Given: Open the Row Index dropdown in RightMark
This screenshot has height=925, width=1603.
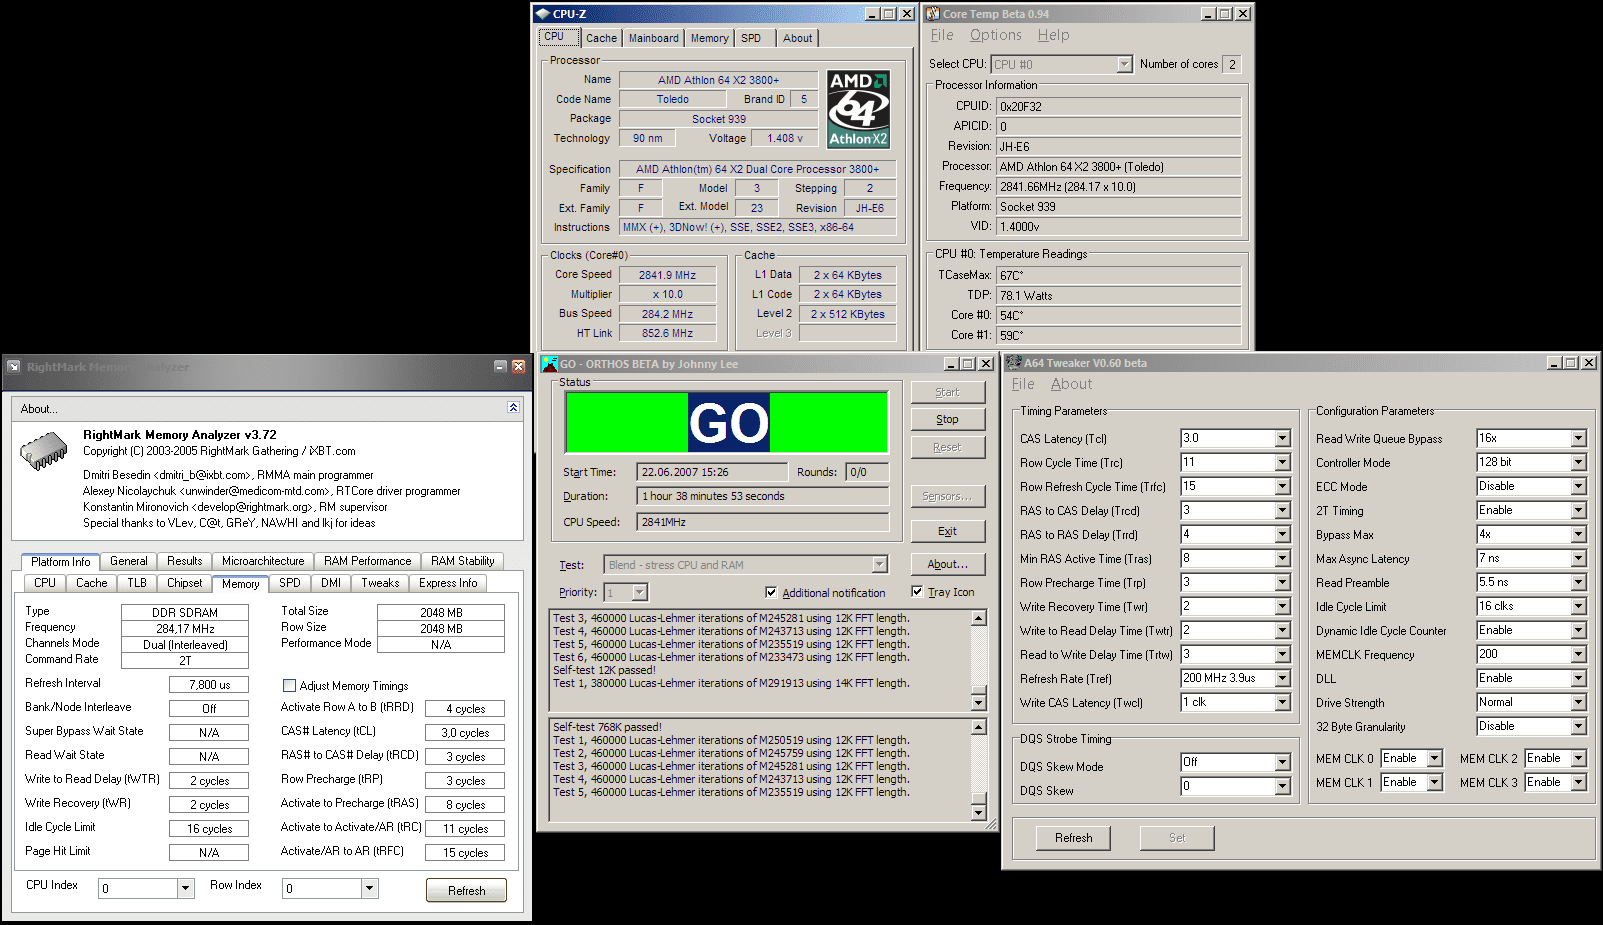Looking at the screenshot, I should tap(369, 888).
